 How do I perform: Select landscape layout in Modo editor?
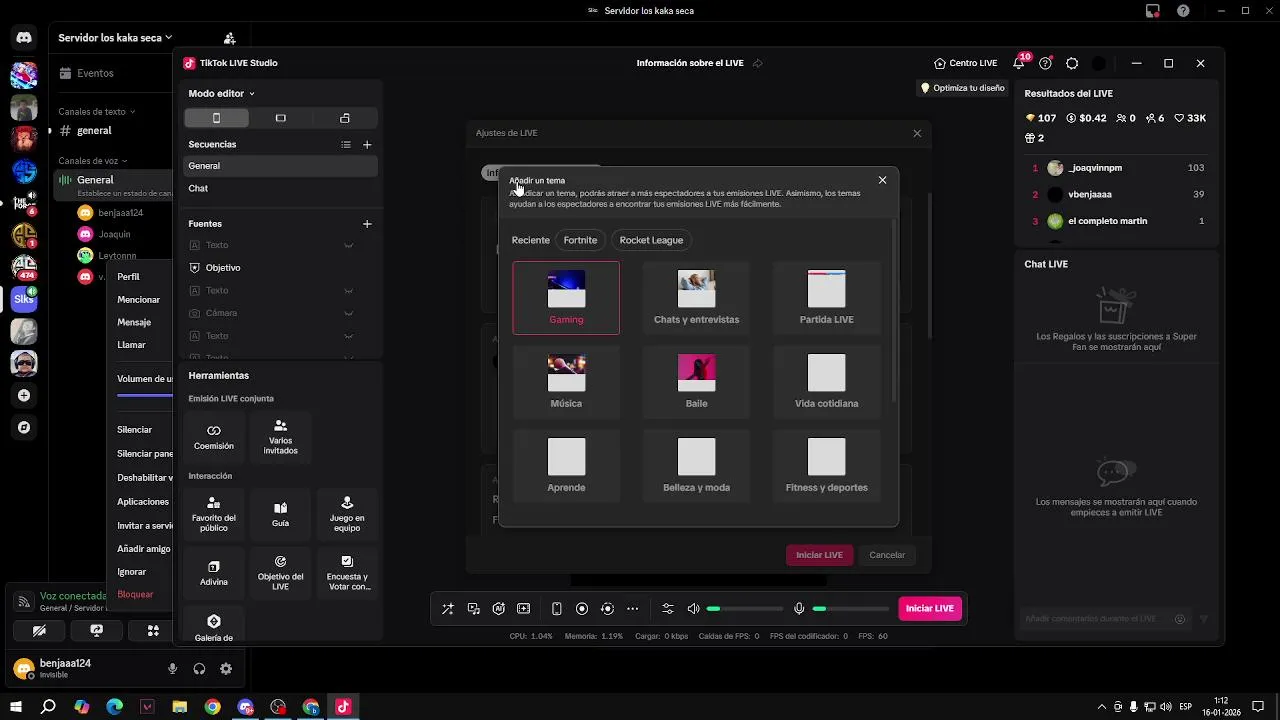click(281, 118)
